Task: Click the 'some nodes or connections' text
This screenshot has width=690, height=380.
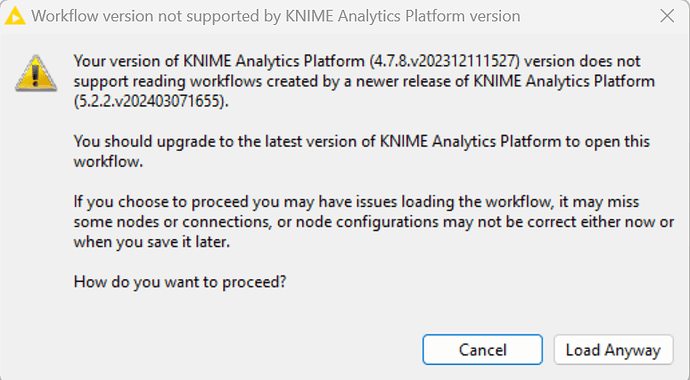Action: (x=172, y=222)
